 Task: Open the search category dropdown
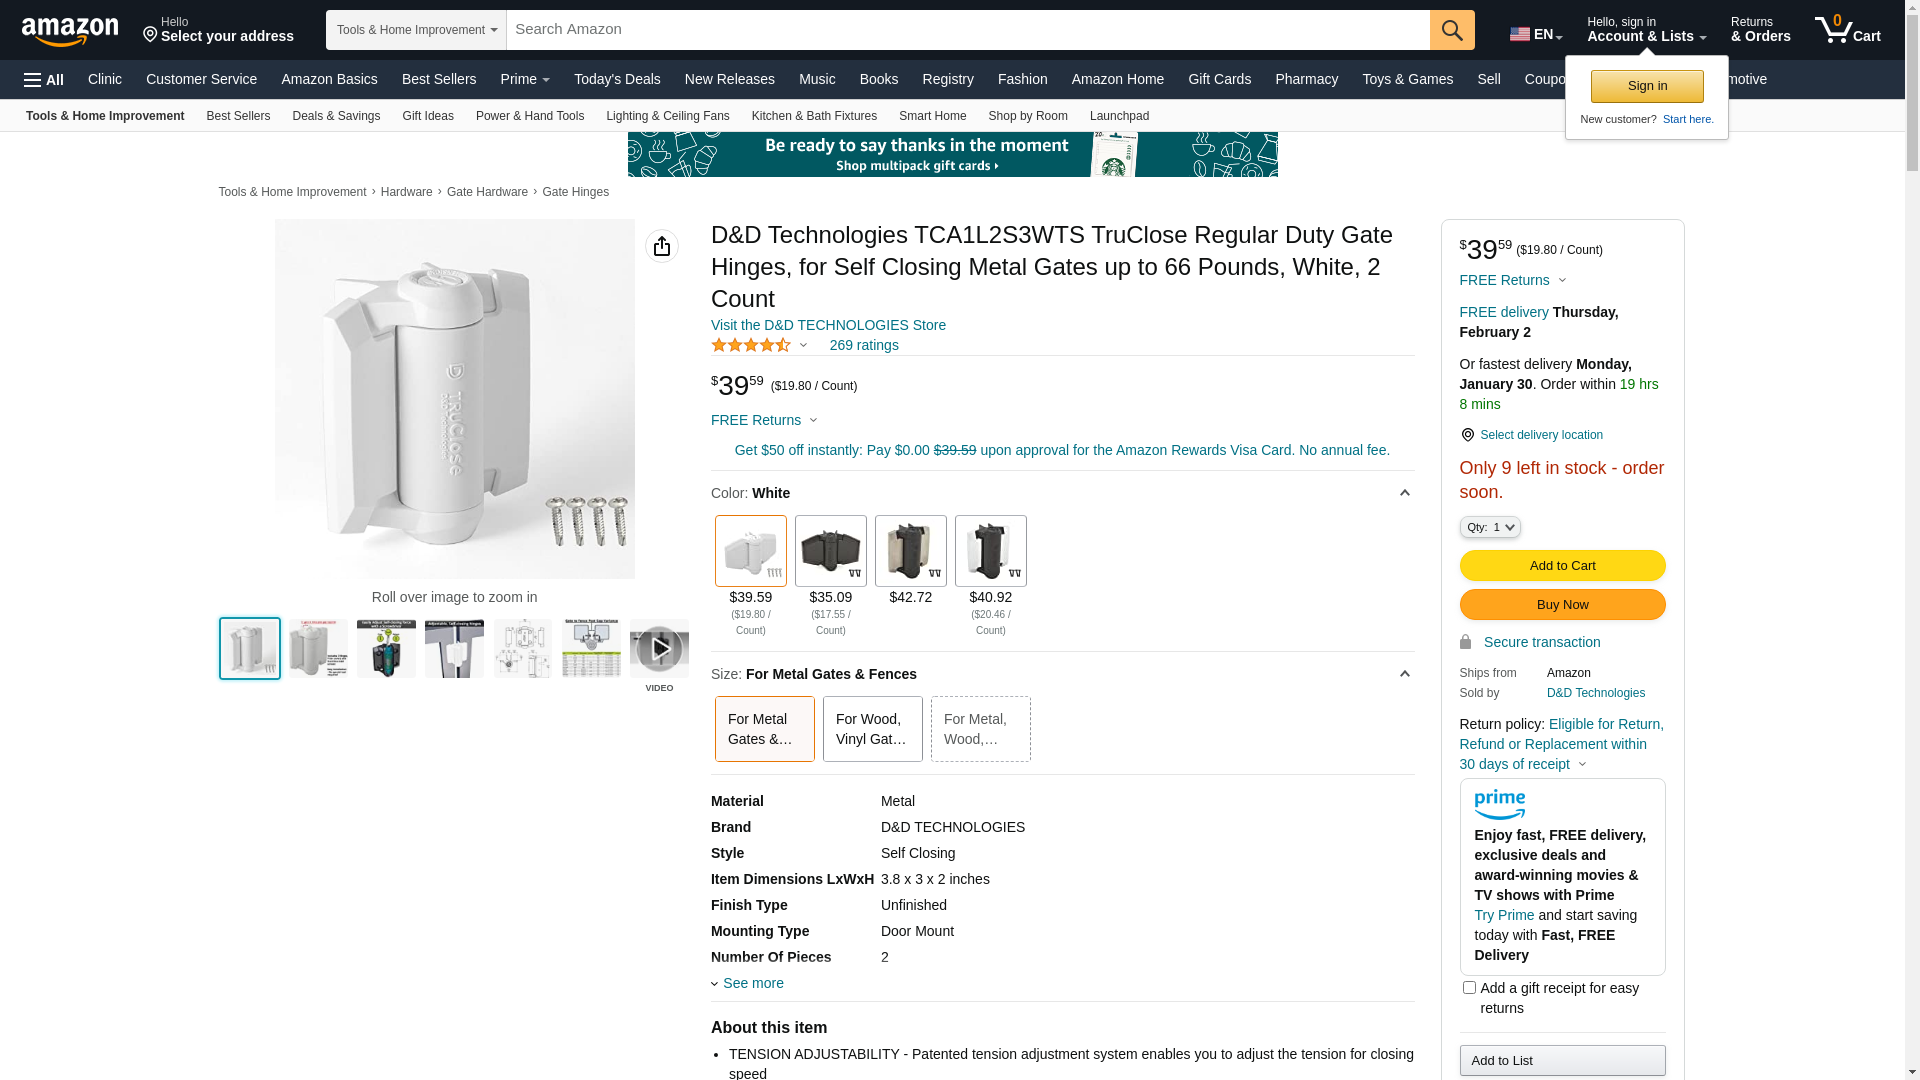click(x=416, y=30)
